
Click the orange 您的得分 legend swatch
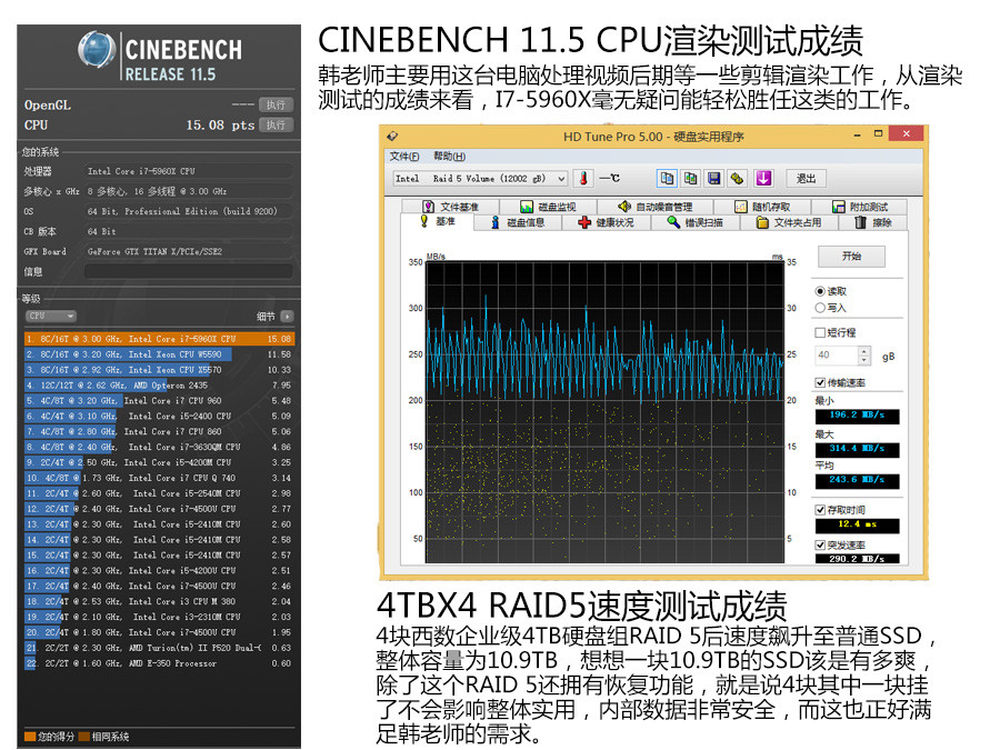(29, 737)
